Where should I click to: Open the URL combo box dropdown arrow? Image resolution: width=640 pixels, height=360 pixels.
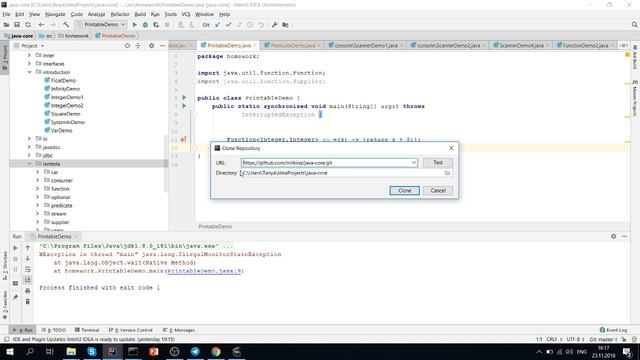[413, 162]
